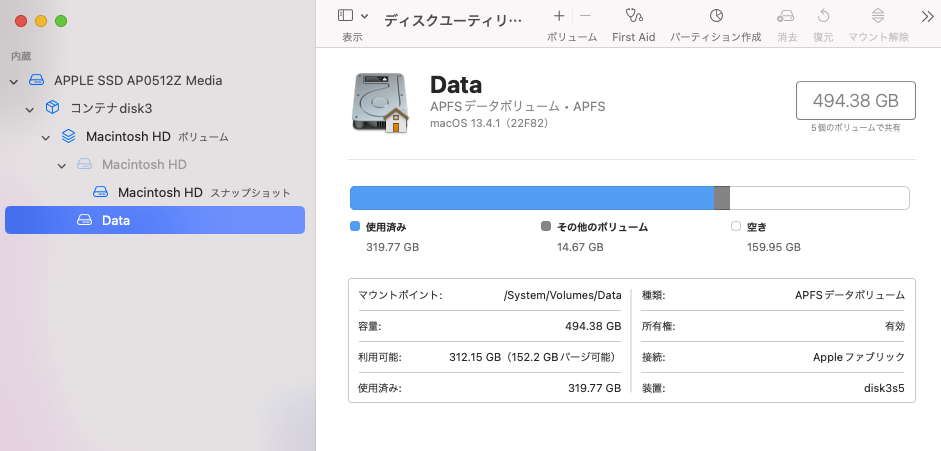Click the ディスクユーティリ… window title
This screenshot has width=941, height=451.
453,20
